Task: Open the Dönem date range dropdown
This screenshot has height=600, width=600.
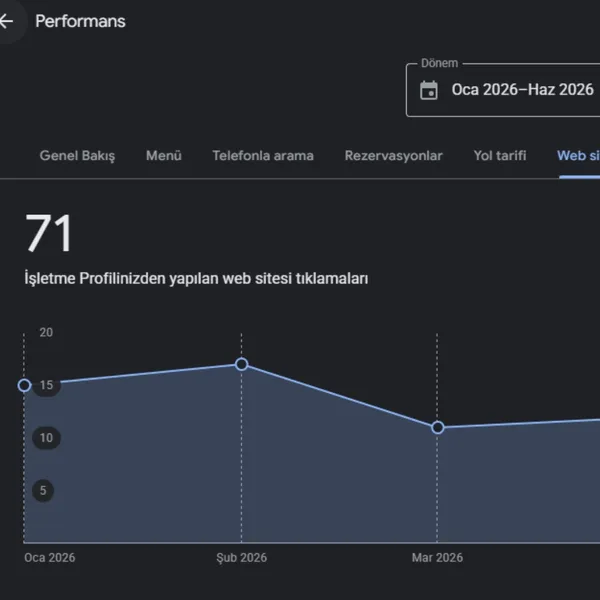Action: (x=503, y=90)
